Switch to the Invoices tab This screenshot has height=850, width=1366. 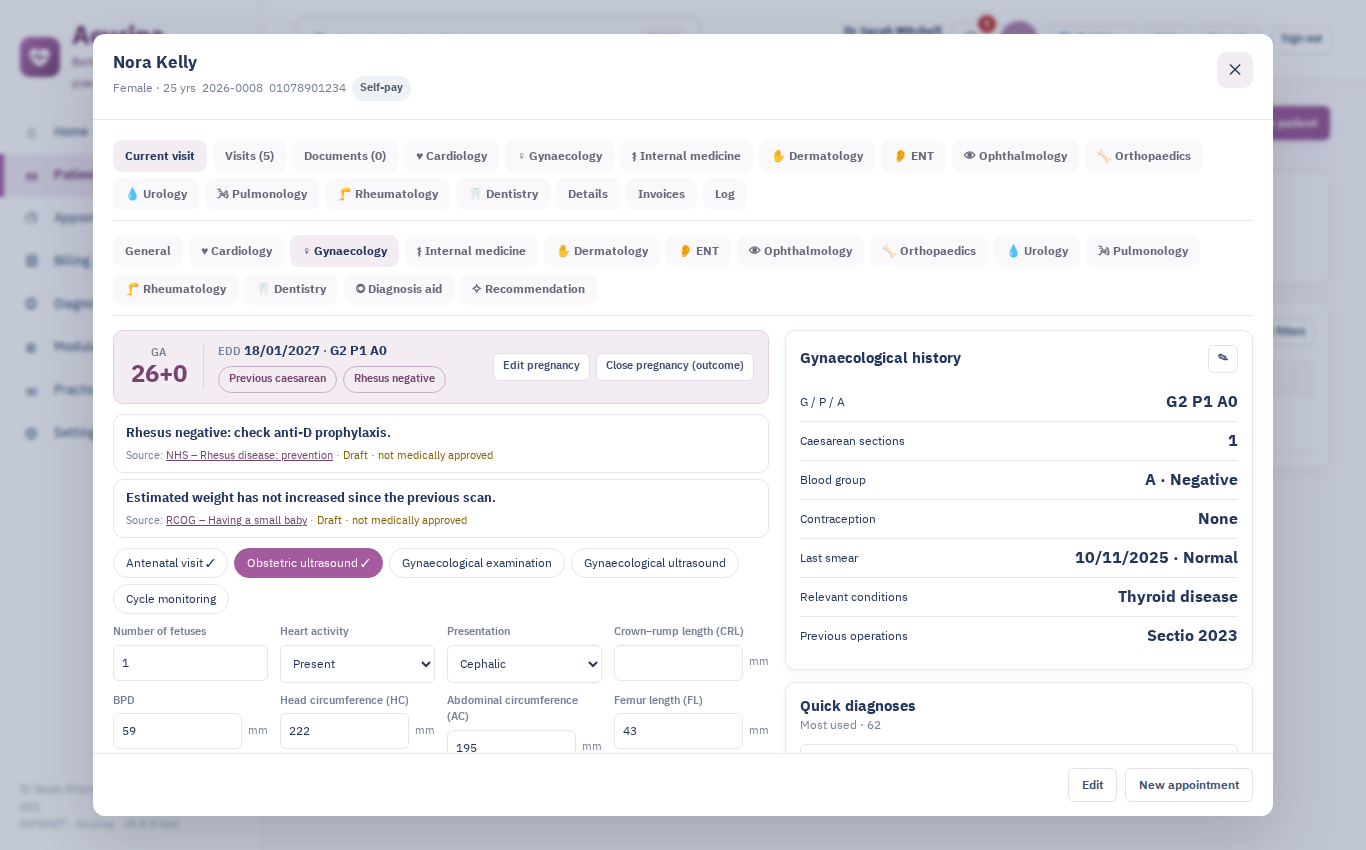pyautogui.click(x=661, y=194)
